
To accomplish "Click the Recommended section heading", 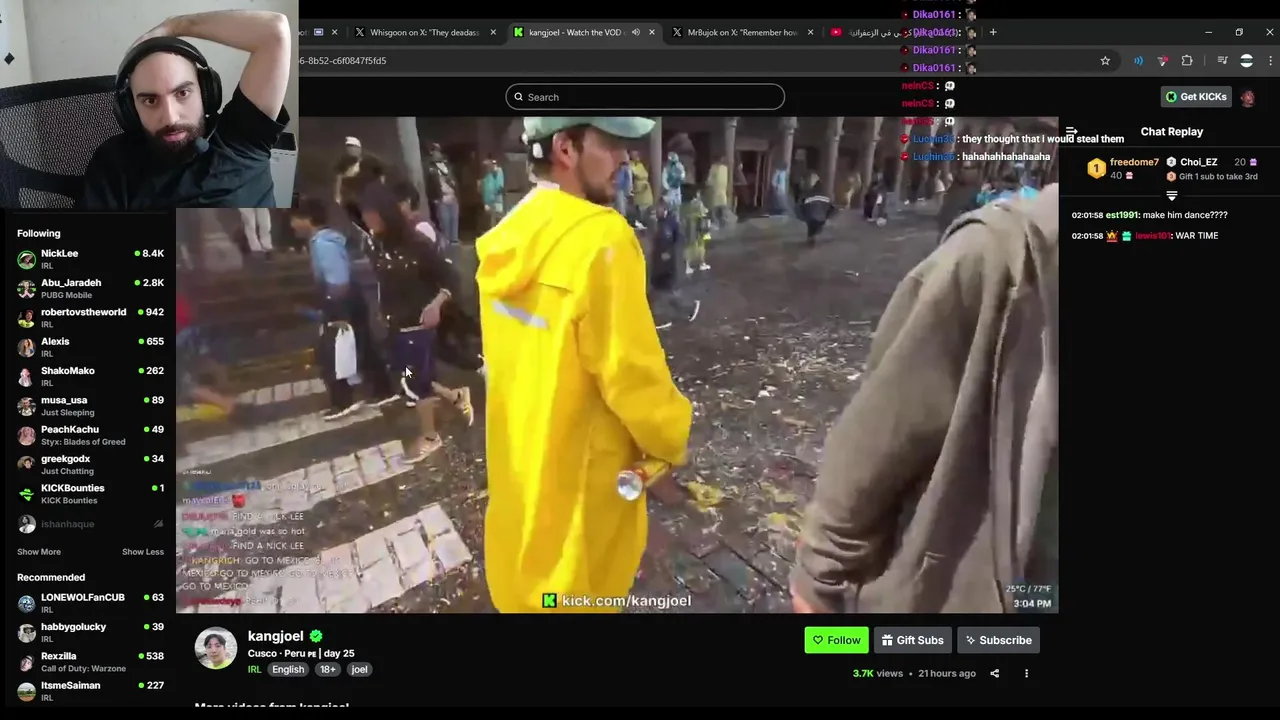I will point(51,577).
